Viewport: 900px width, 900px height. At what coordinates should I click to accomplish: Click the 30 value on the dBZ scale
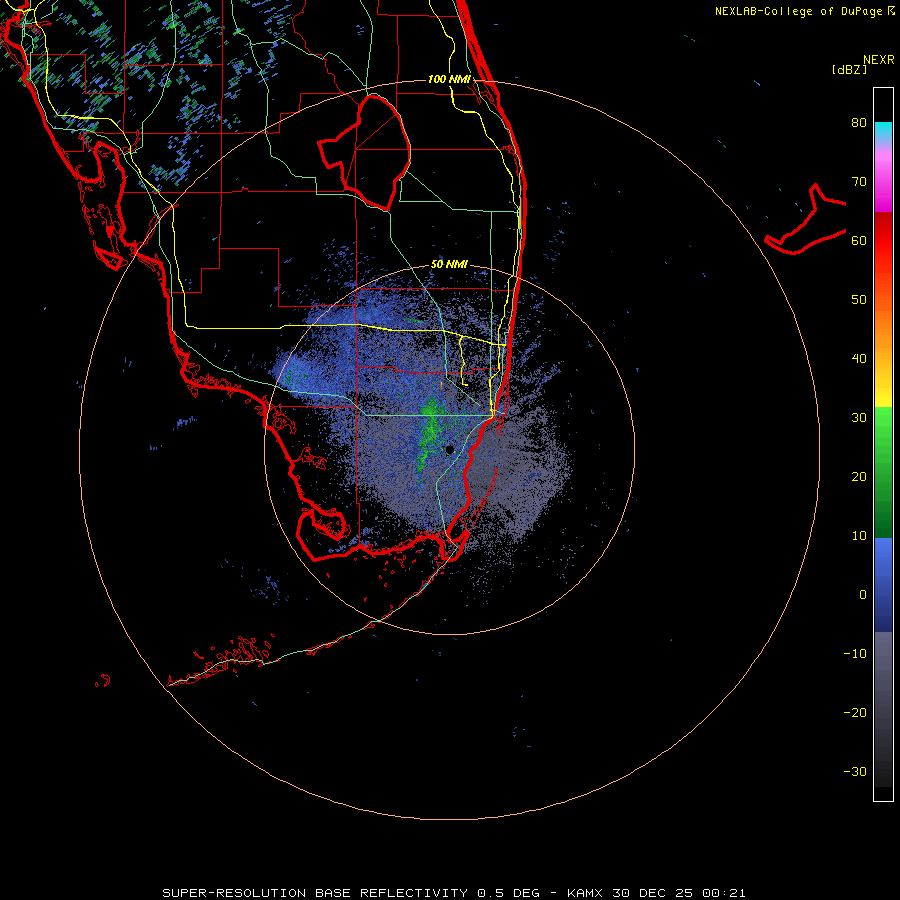pos(859,418)
